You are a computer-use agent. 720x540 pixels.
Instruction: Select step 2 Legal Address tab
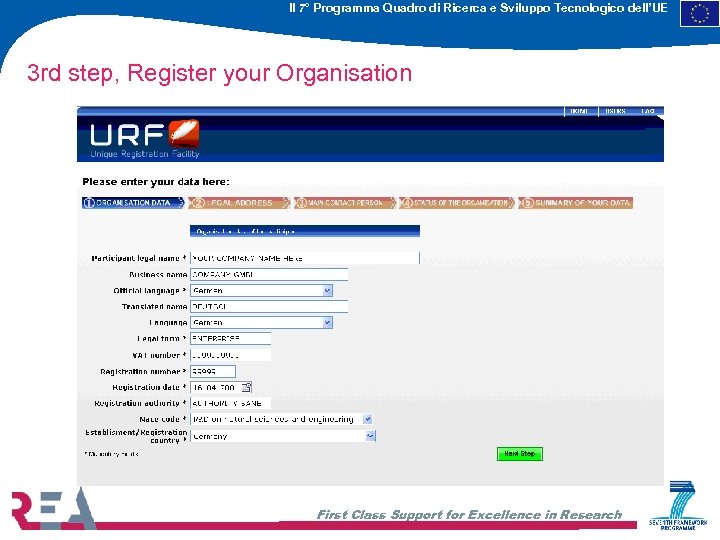(239, 202)
